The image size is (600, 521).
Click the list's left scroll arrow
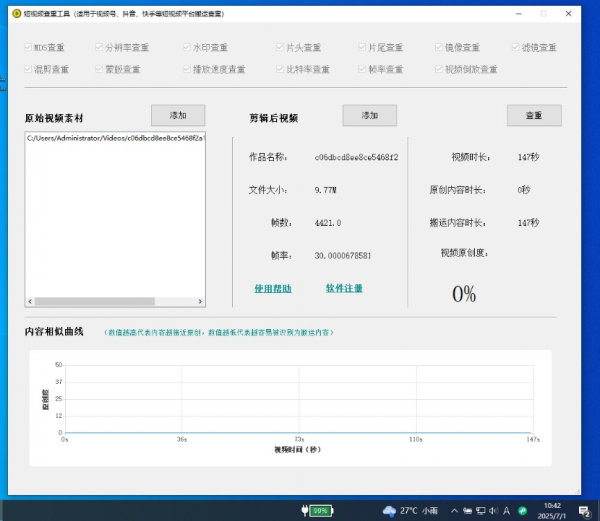30,301
